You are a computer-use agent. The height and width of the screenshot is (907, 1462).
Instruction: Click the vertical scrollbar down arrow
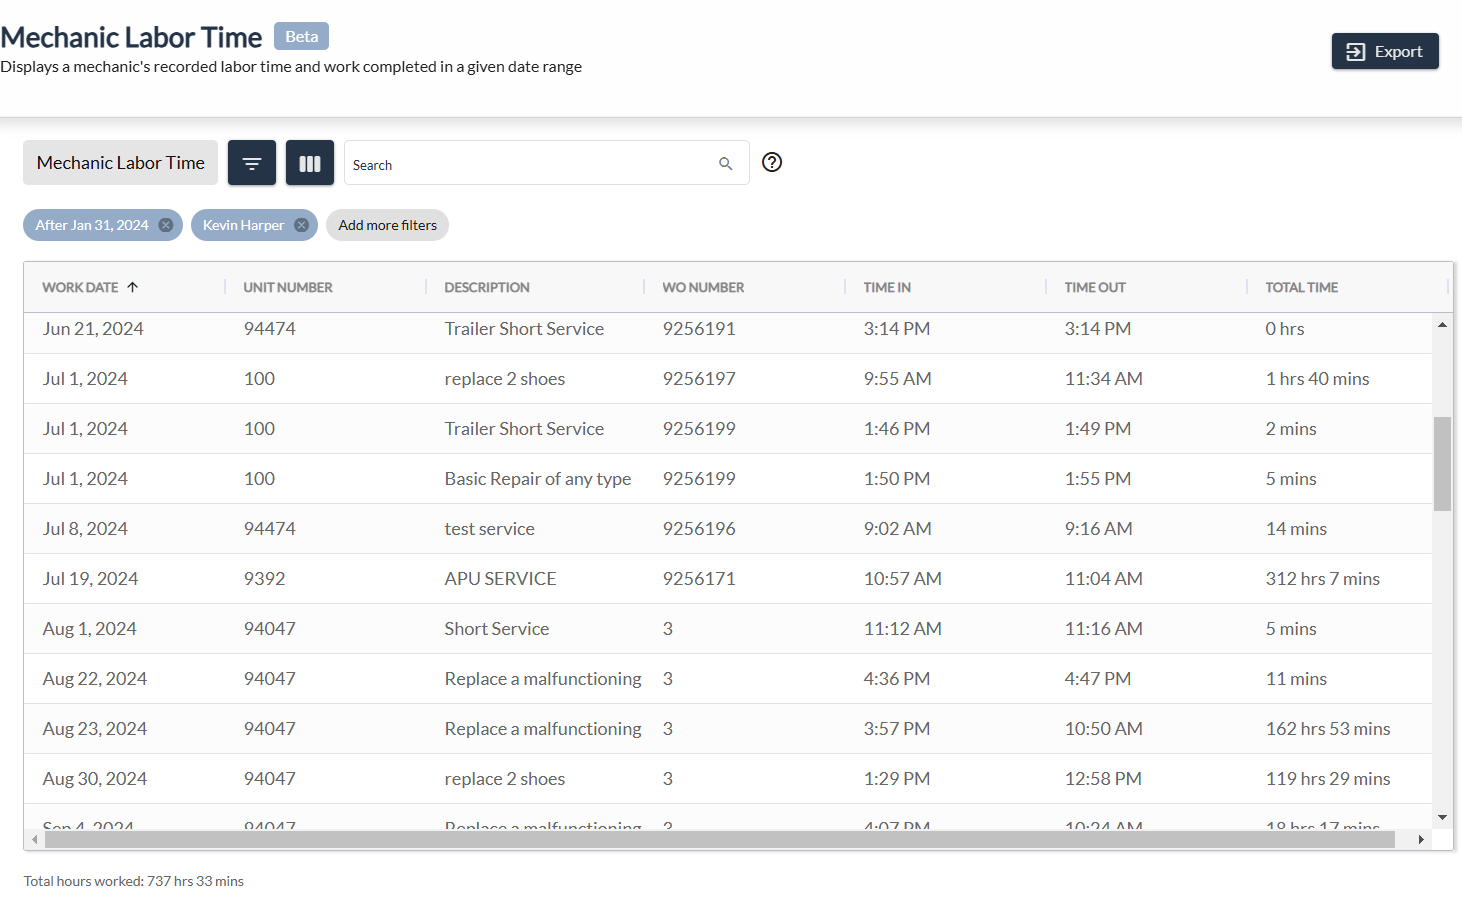[1442, 817]
